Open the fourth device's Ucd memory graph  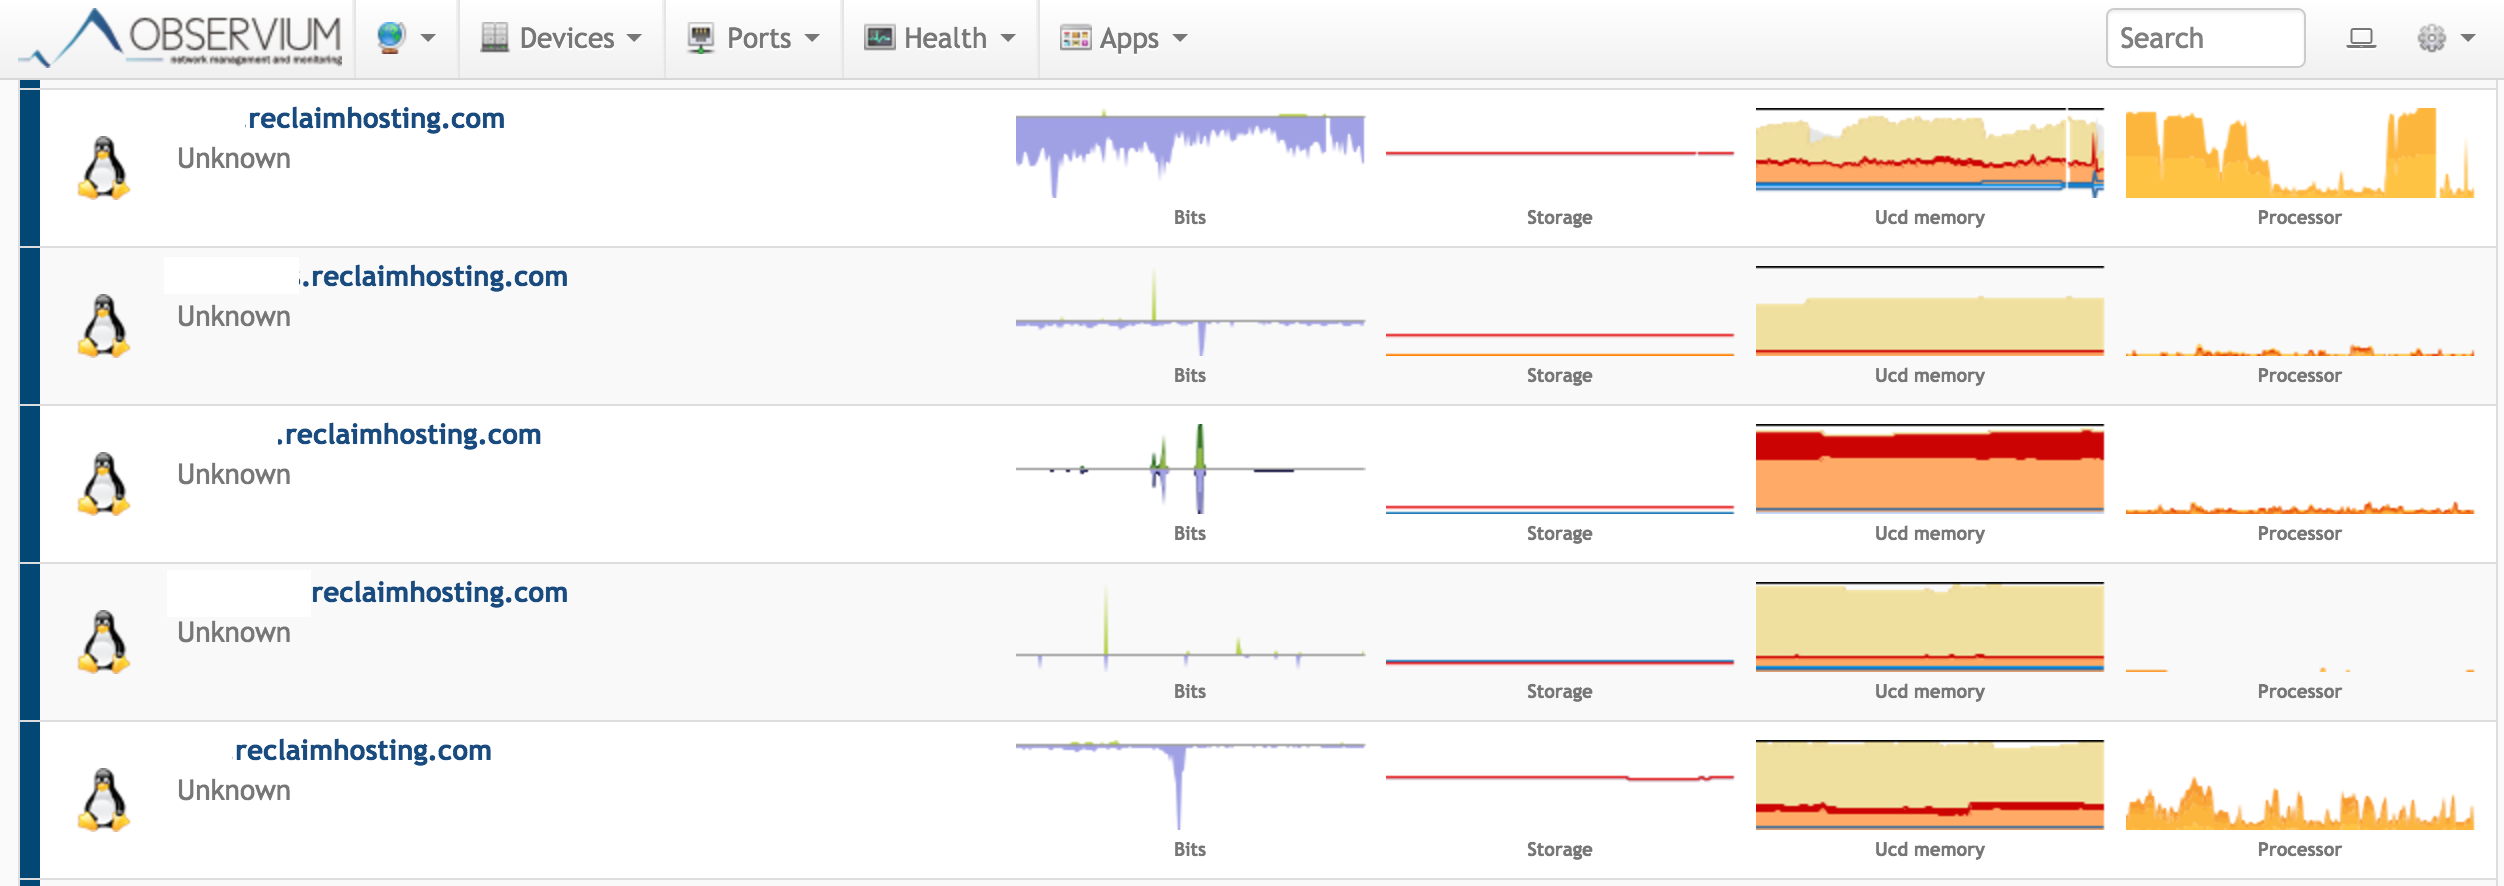1930,627
